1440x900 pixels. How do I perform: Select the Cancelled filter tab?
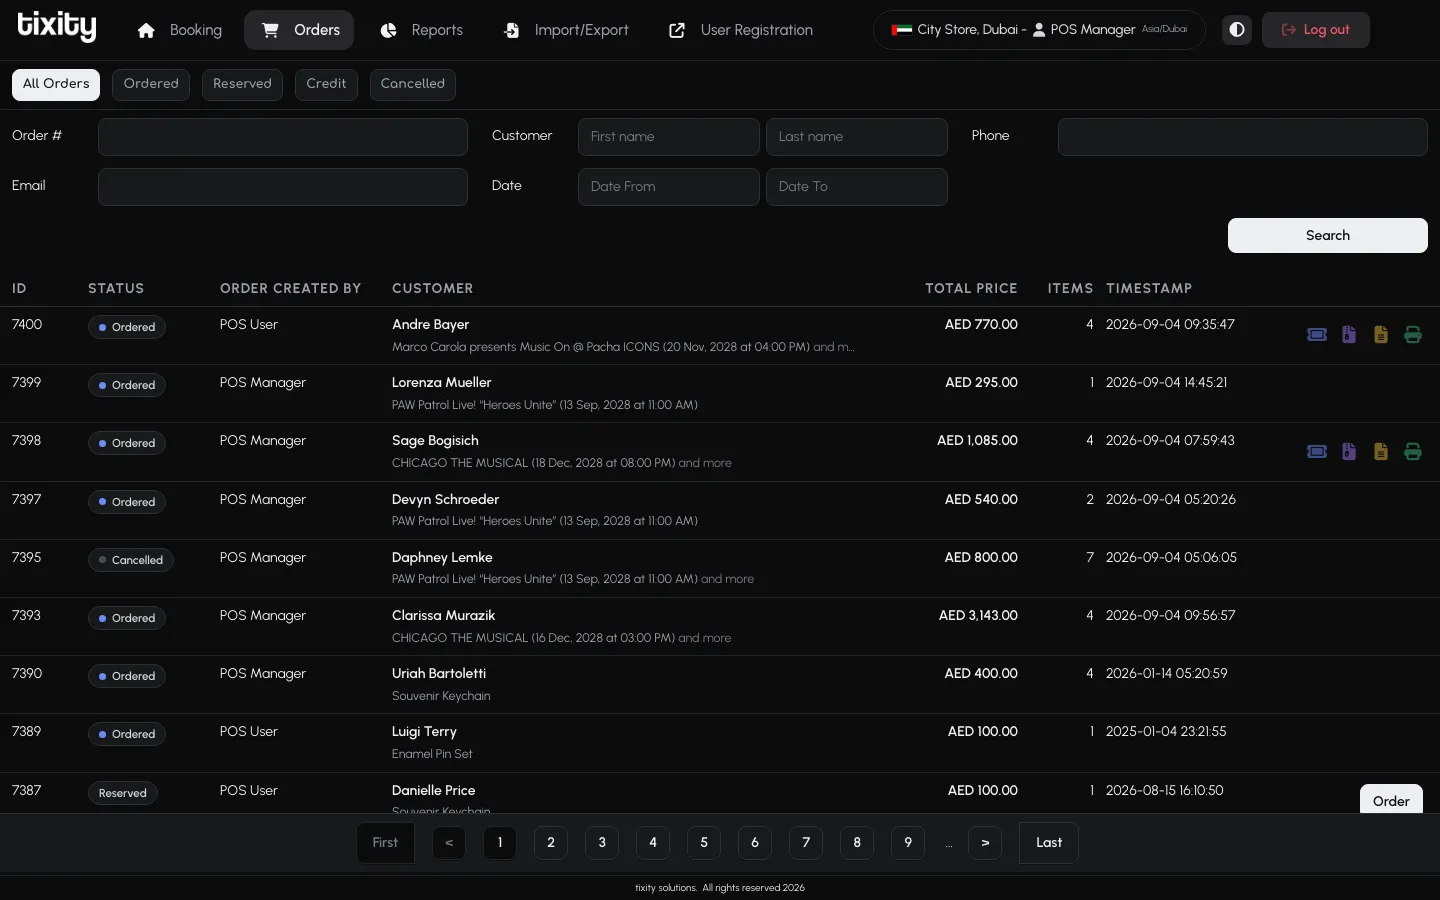413,84
